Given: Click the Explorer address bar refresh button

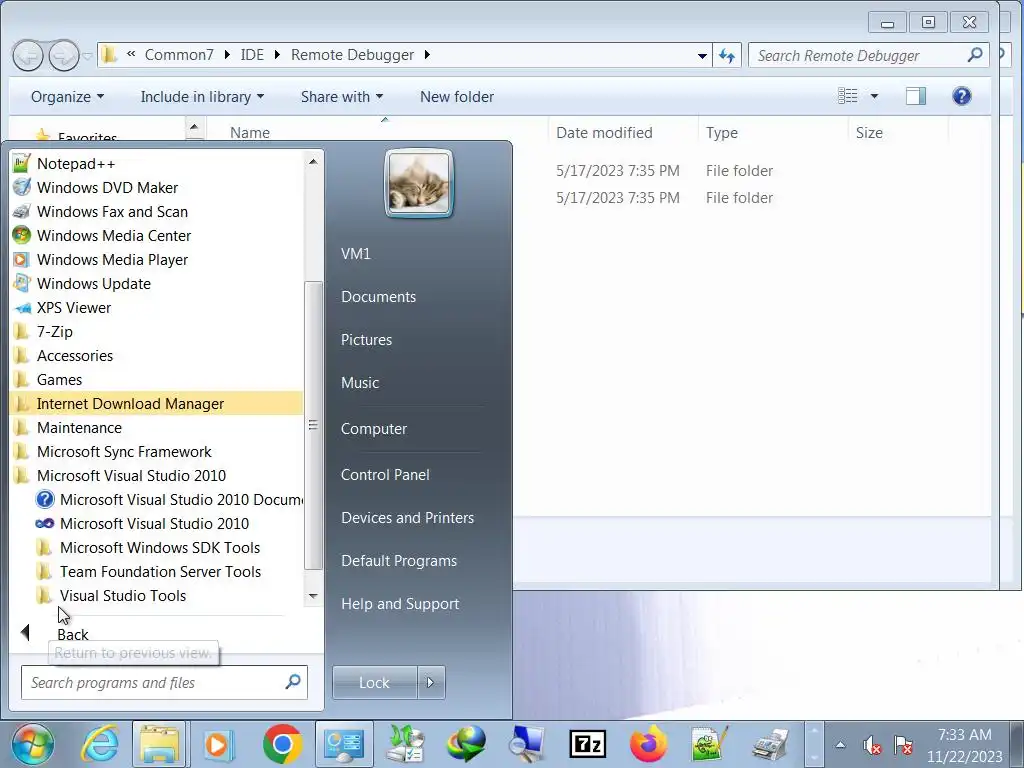Looking at the screenshot, I should (727, 56).
